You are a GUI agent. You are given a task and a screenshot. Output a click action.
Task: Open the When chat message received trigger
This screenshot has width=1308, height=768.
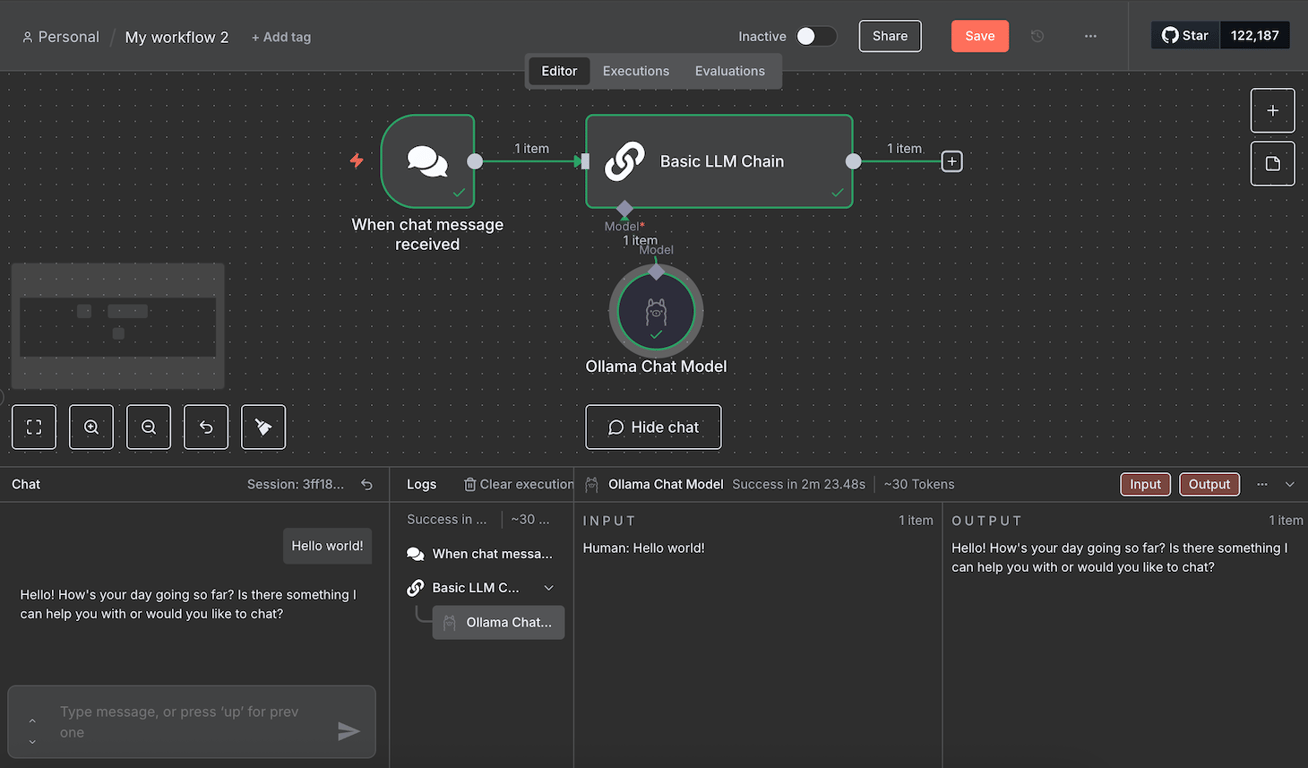428,160
